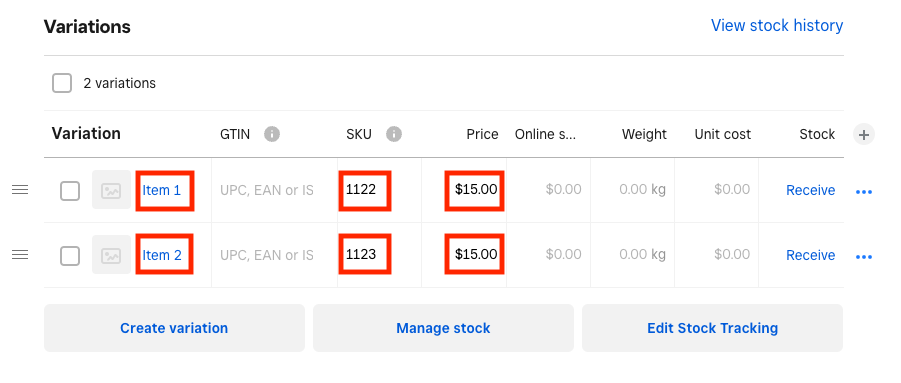This screenshot has width=901, height=383.
Task: Edit the unit cost for Item 2
Action: pyautogui.click(x=717, y=255)
